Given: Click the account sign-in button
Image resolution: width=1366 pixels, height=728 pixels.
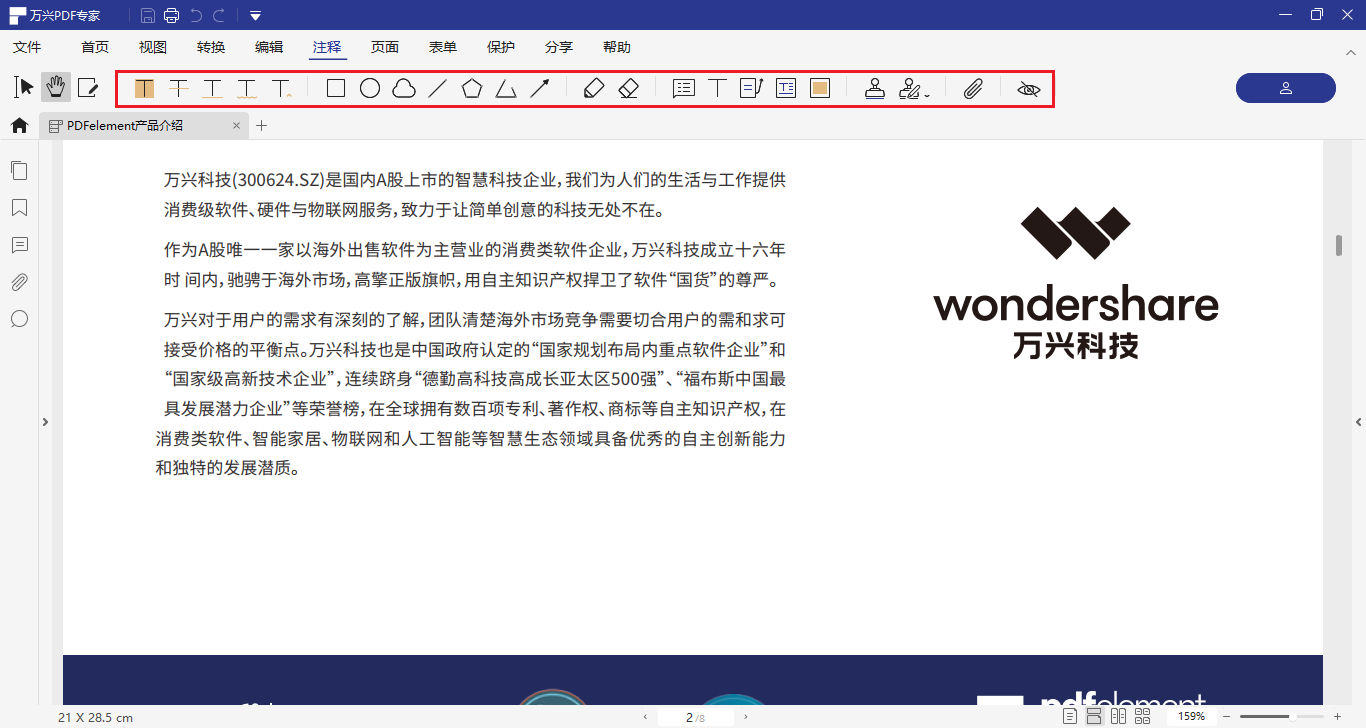Looking at the screenshot, I should (x=1285, y=88).
